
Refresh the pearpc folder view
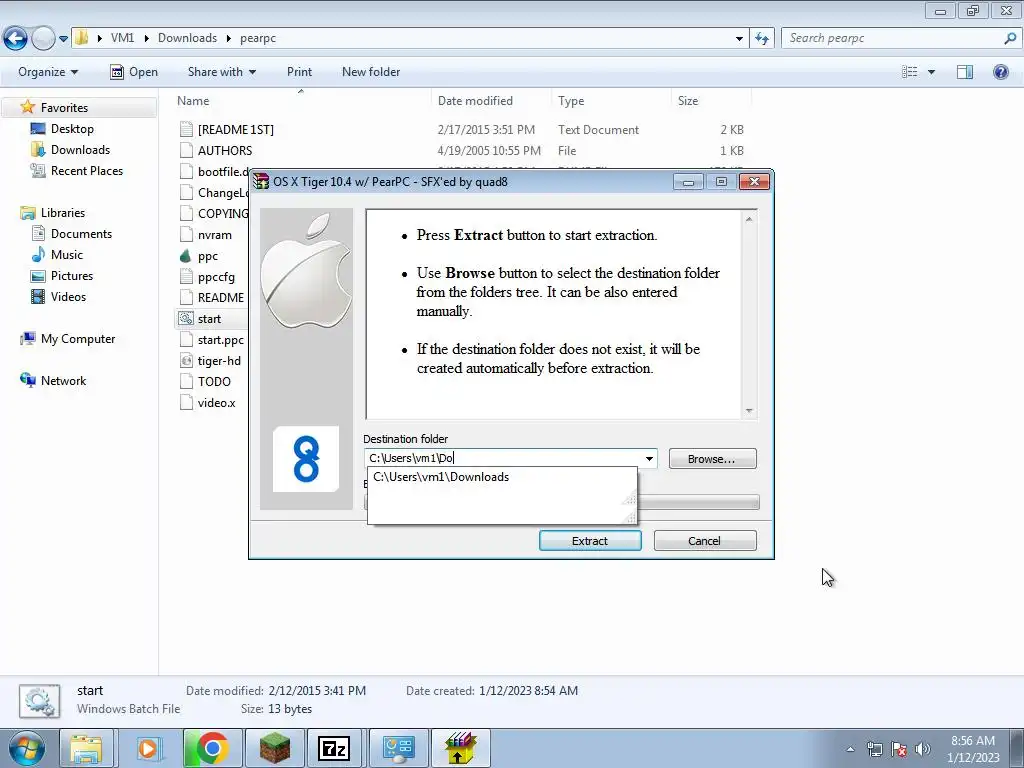[x=761, y=39]
